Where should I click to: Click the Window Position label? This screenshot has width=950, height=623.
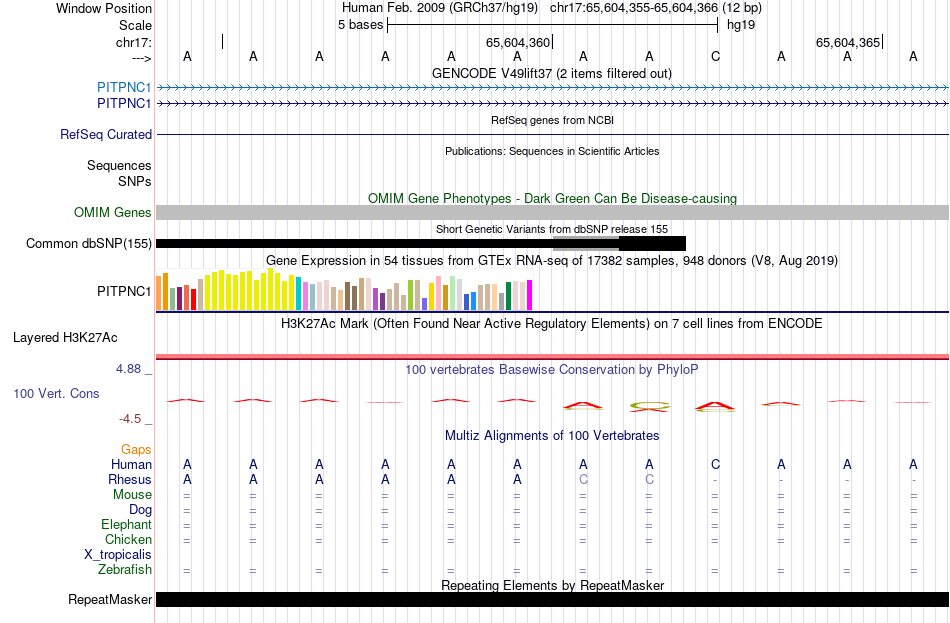(x=104, y=8)
